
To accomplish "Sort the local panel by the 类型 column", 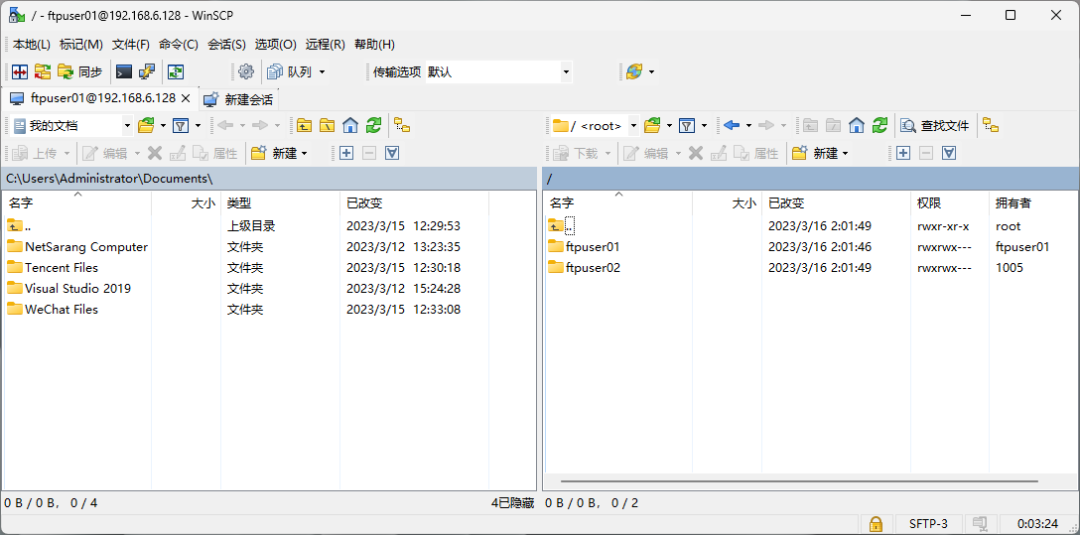I will (280, 203).
